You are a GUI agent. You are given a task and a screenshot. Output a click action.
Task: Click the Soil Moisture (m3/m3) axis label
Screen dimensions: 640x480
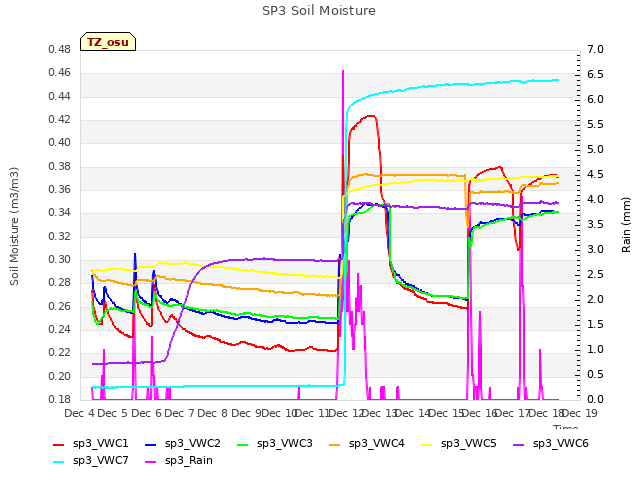14,226
